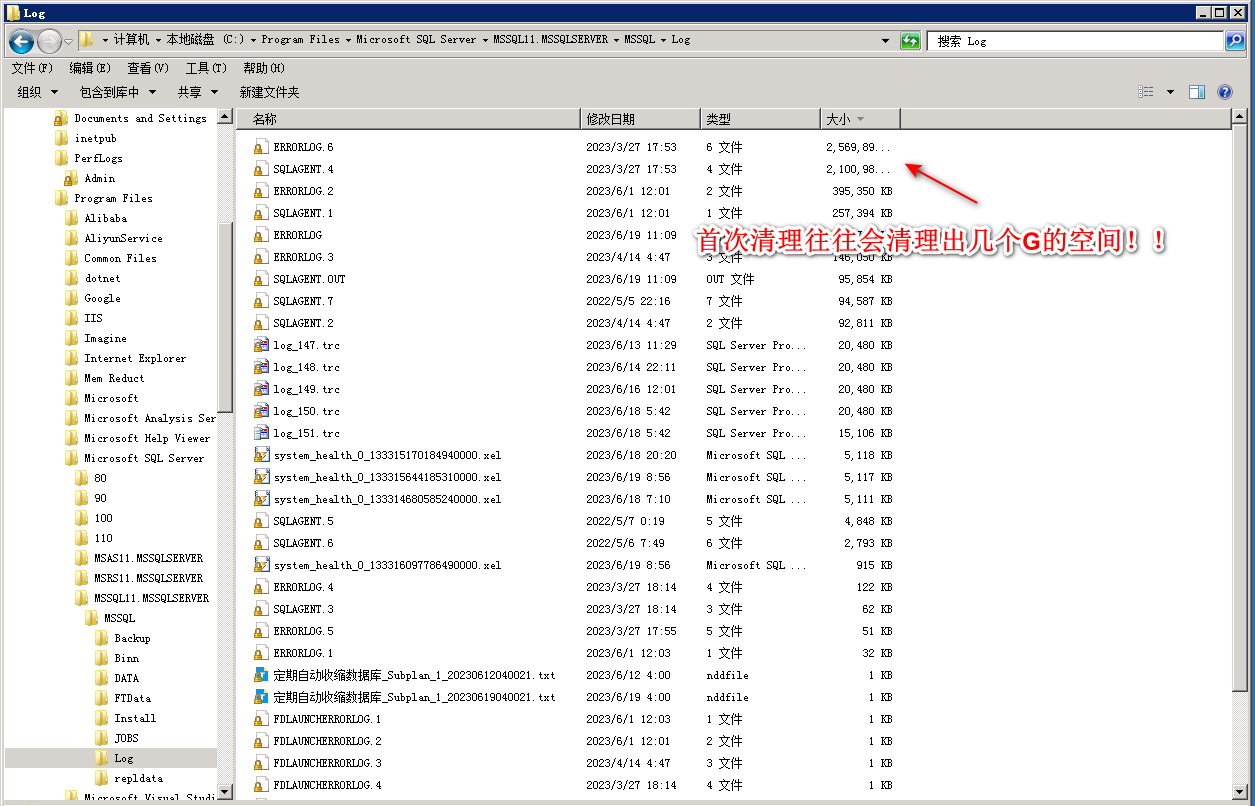This screenshot has width=1255, height=806.
Task: Select the file named SQLAGENT.7
Action: tap(304, 301)
